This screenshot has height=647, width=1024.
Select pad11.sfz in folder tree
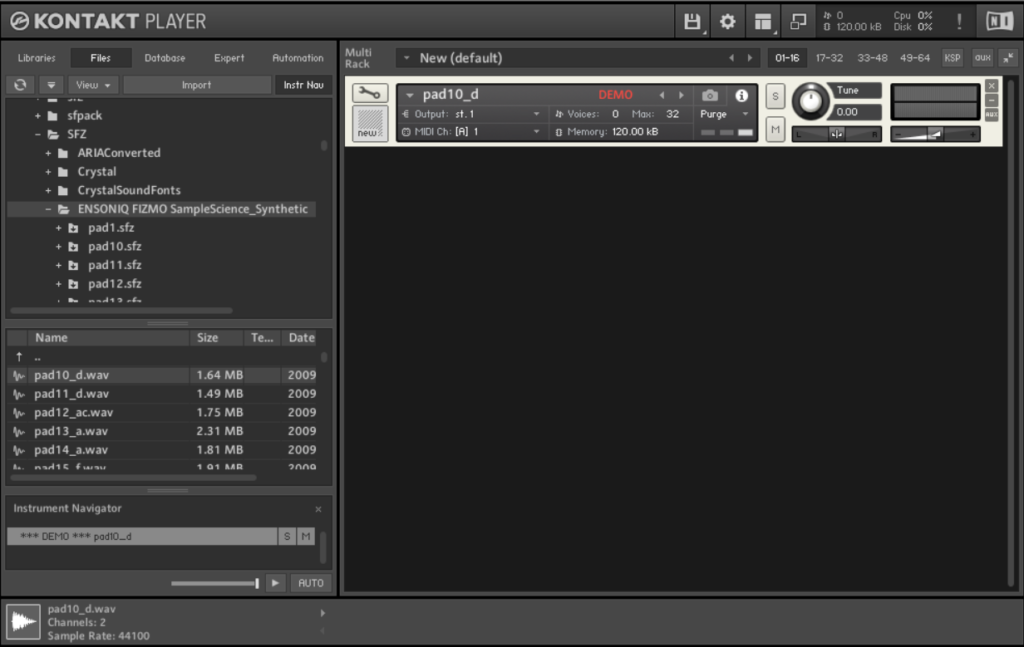pos(115,265)
